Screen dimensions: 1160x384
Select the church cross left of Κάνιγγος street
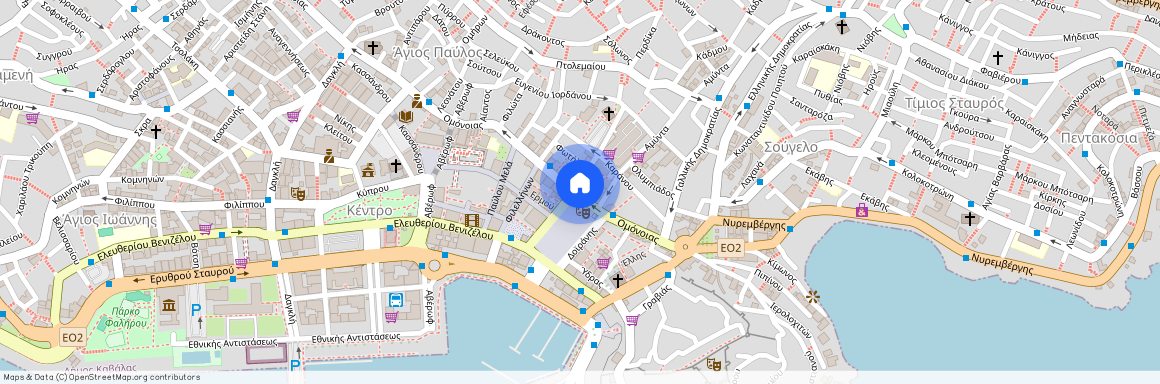click(998, 57)
